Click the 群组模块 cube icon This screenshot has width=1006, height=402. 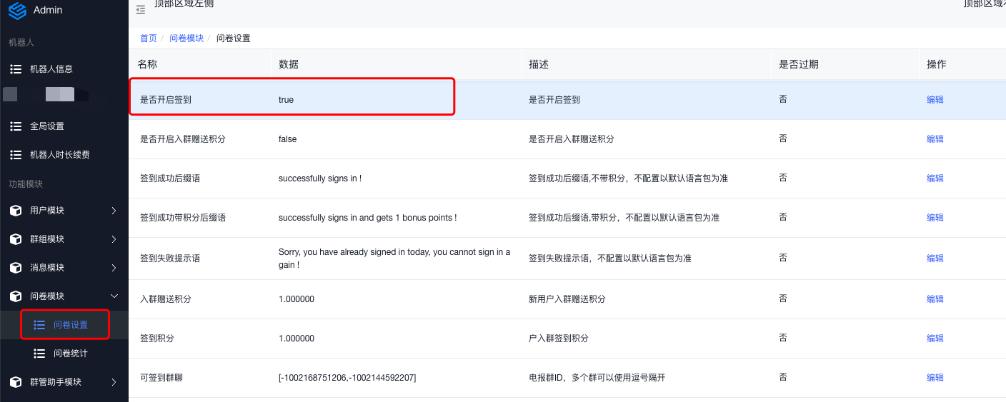pyautogui.click(x=15, y=239)
